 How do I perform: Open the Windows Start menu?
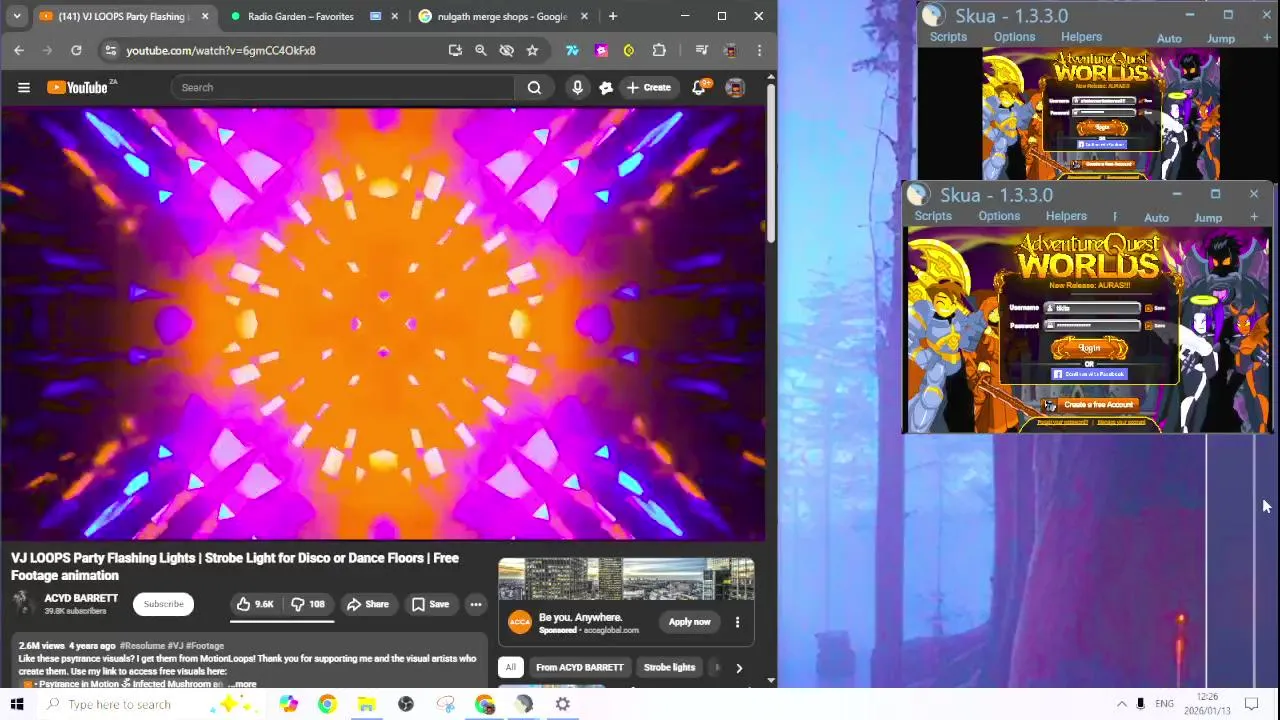[17, 704]
